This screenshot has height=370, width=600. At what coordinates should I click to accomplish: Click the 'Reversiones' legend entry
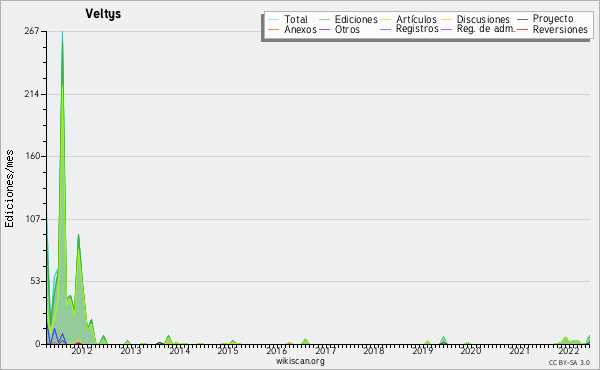560,29
